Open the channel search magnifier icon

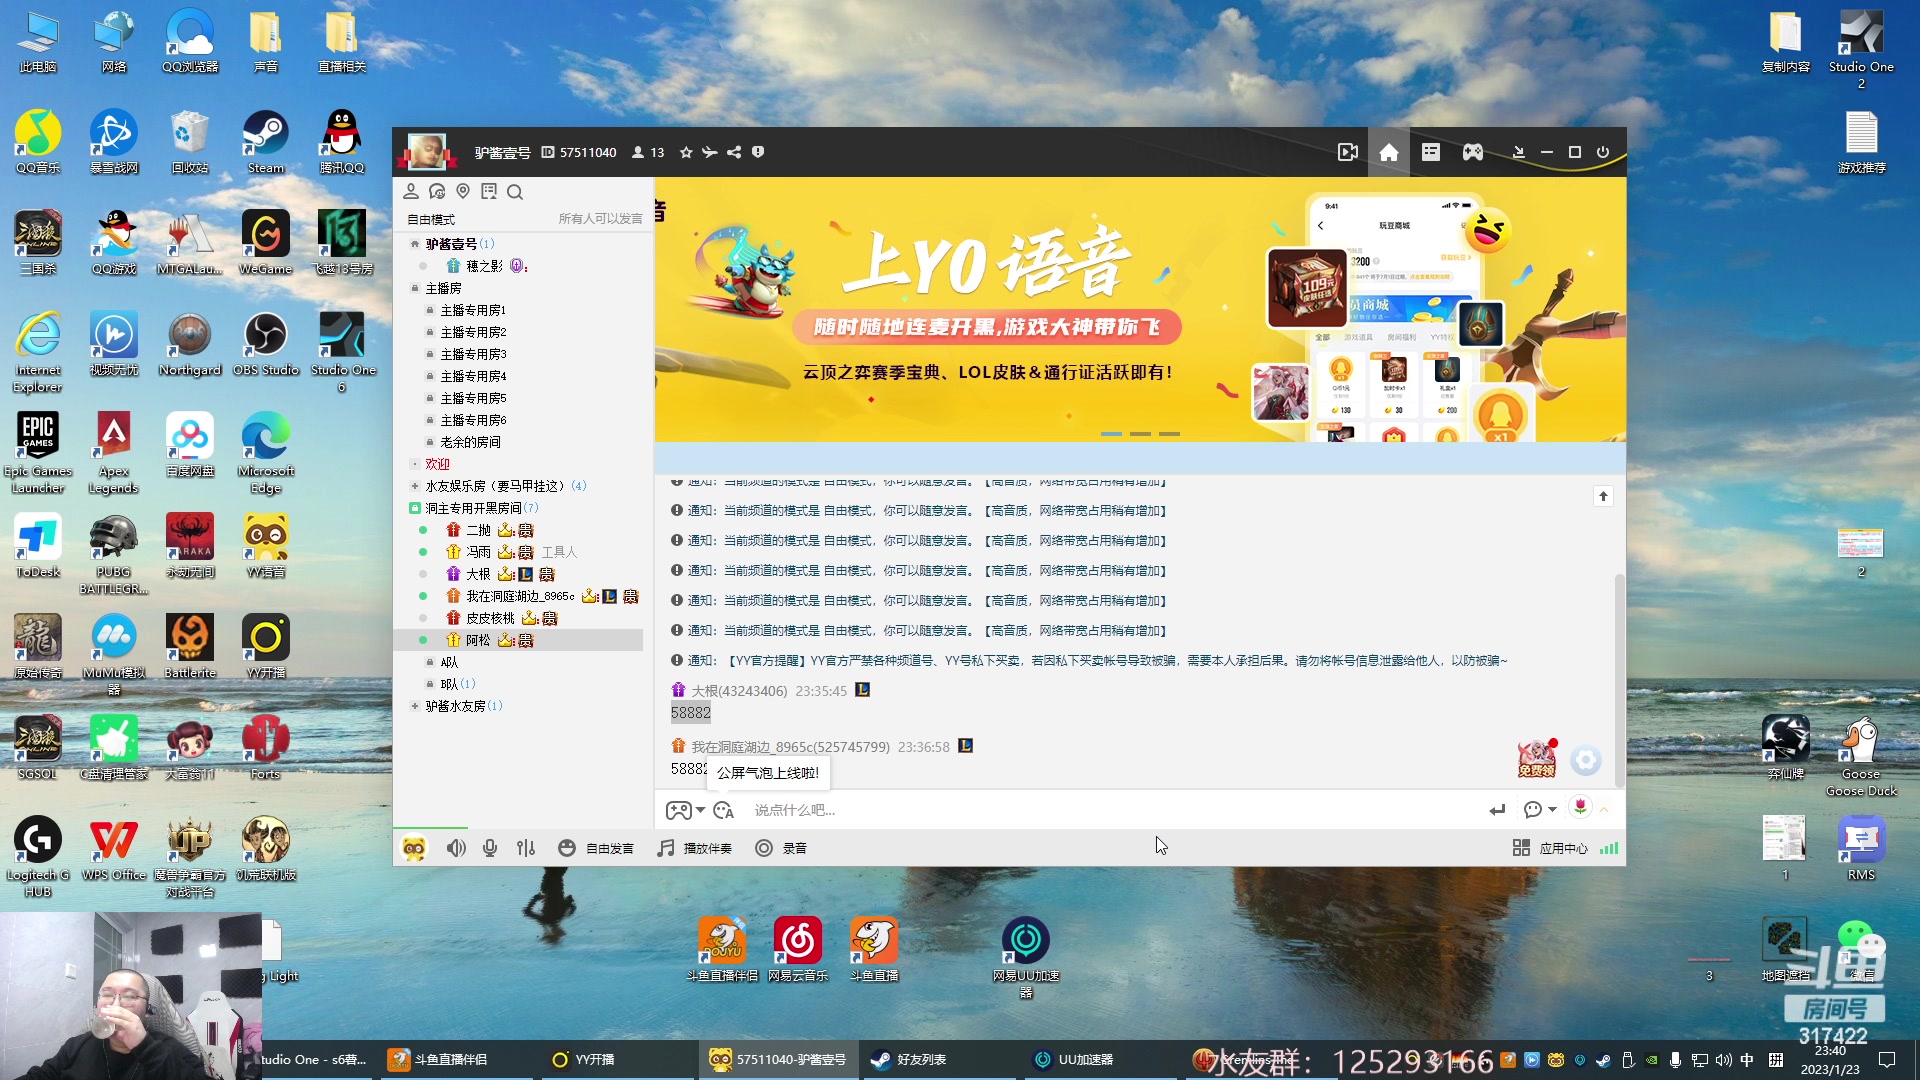(x=515, y=191)
